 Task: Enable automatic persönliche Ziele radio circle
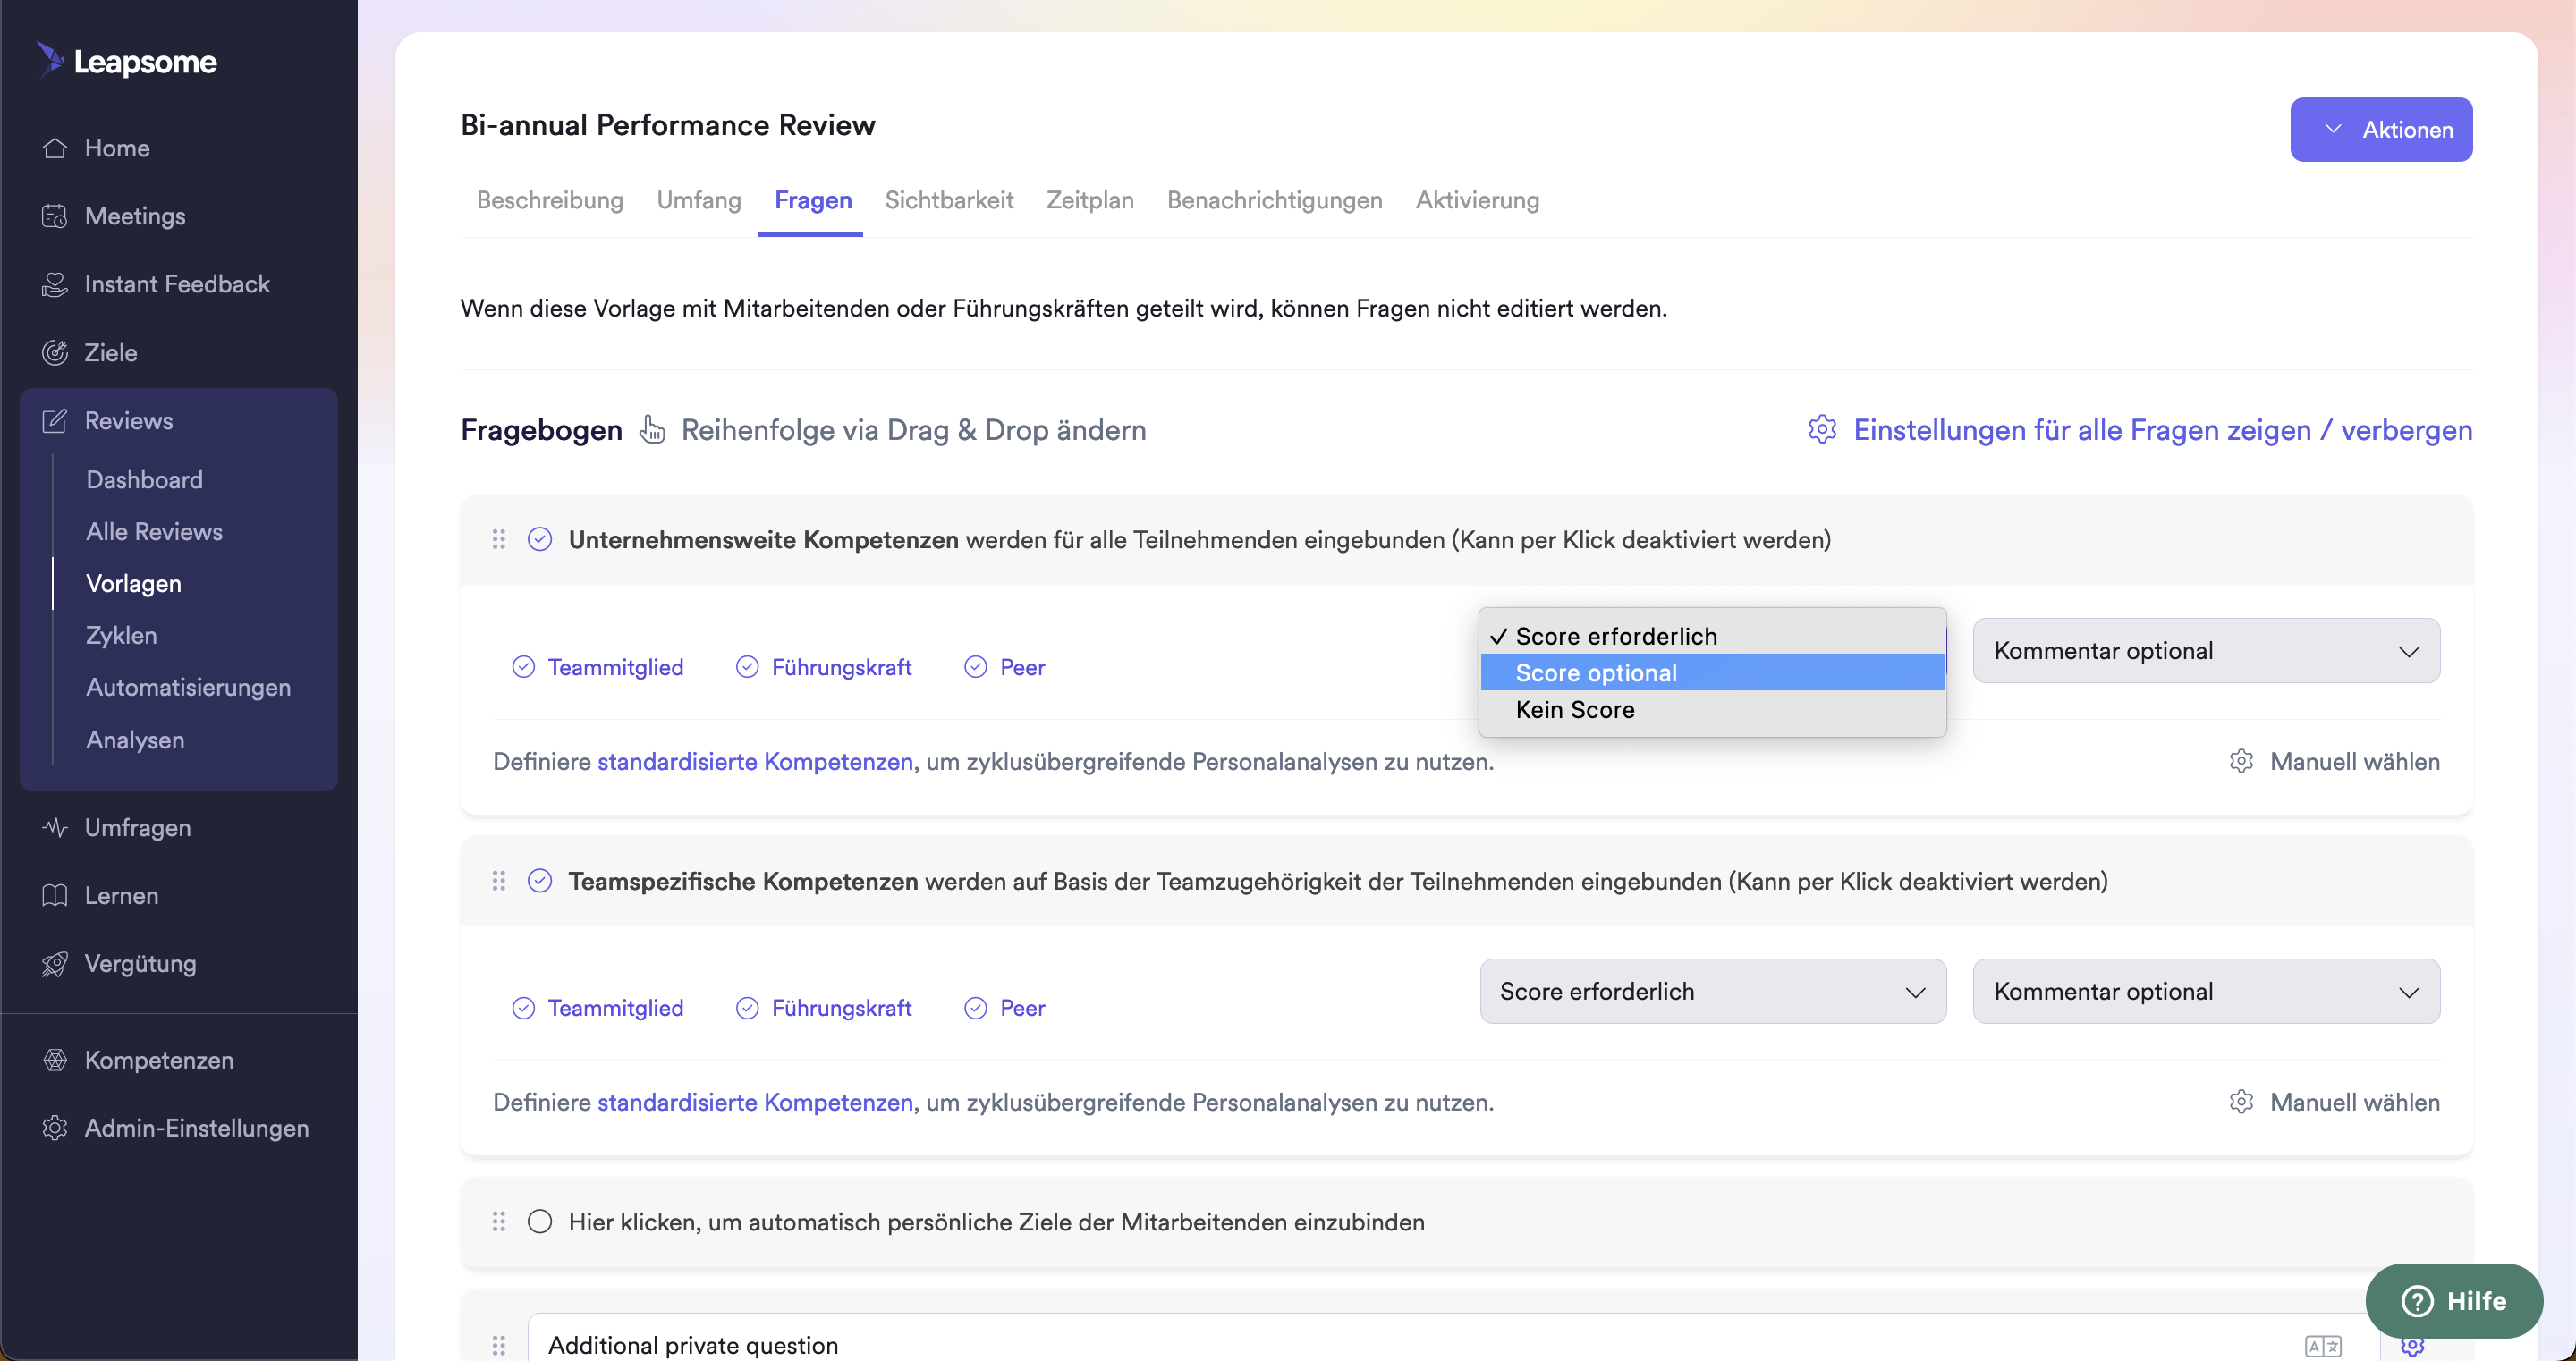pyautogui.click(x=540, y=1221)
